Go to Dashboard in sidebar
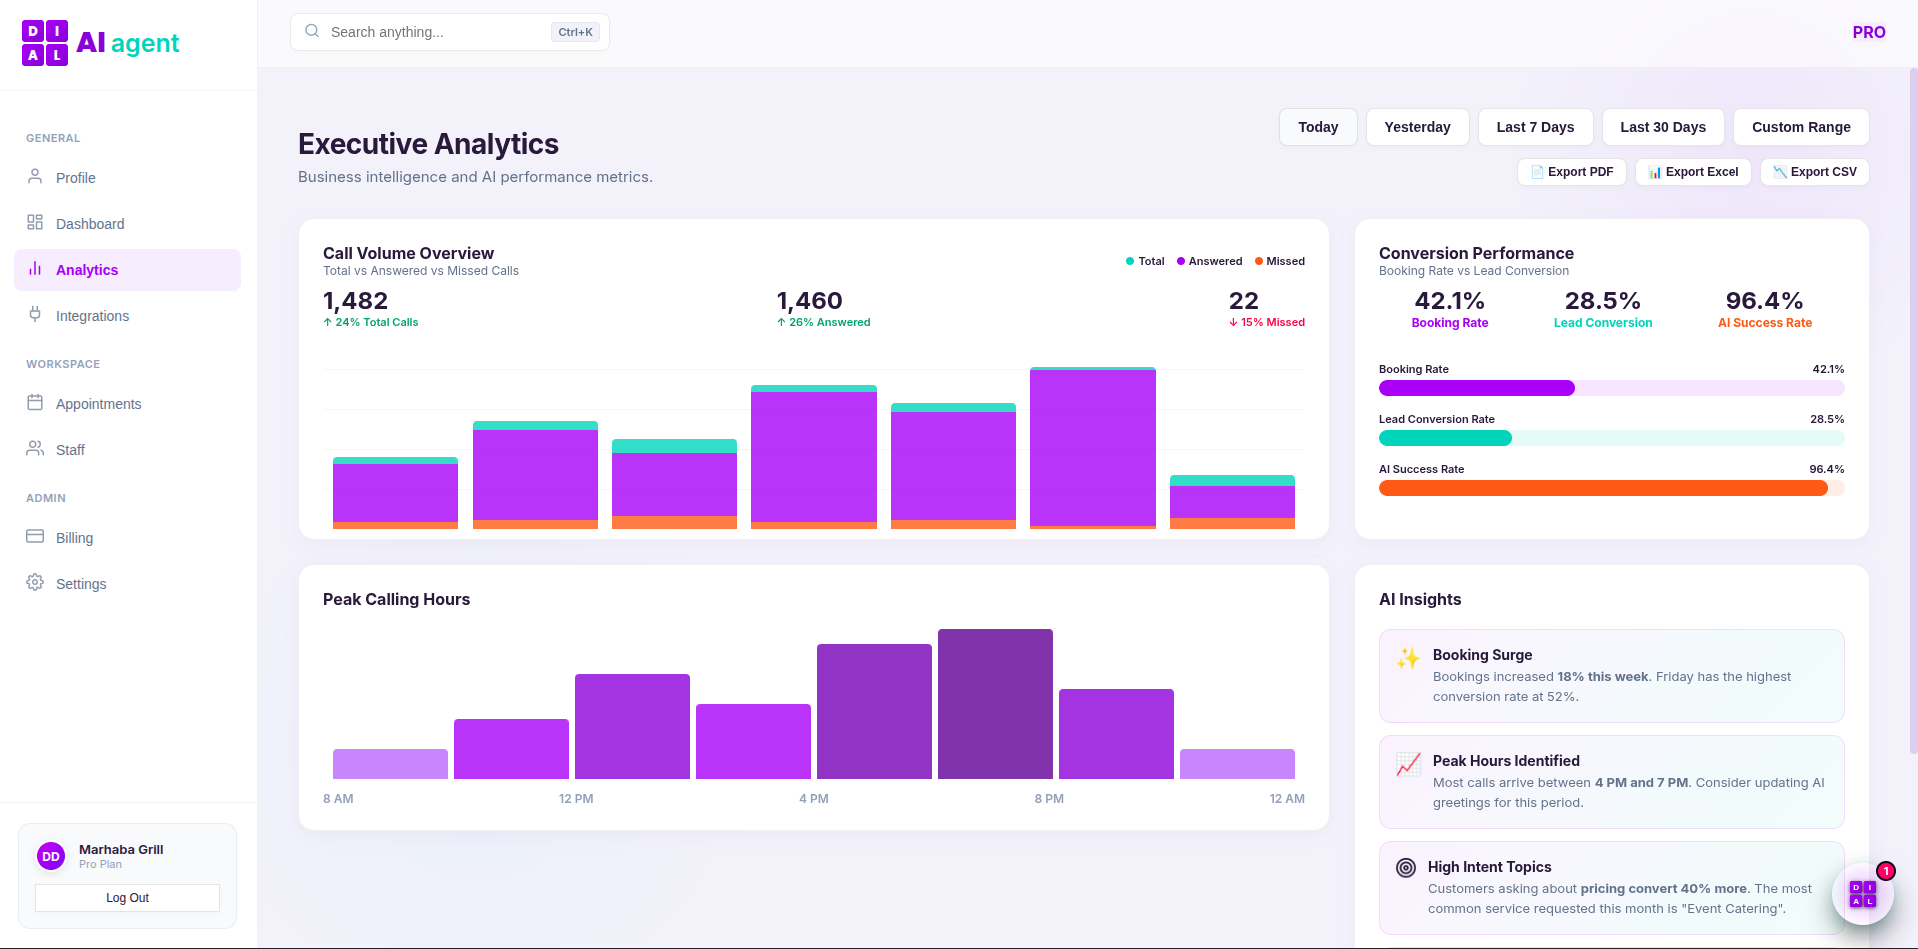The width and height of the screenshot is (1918, 949). coord(127,224)
